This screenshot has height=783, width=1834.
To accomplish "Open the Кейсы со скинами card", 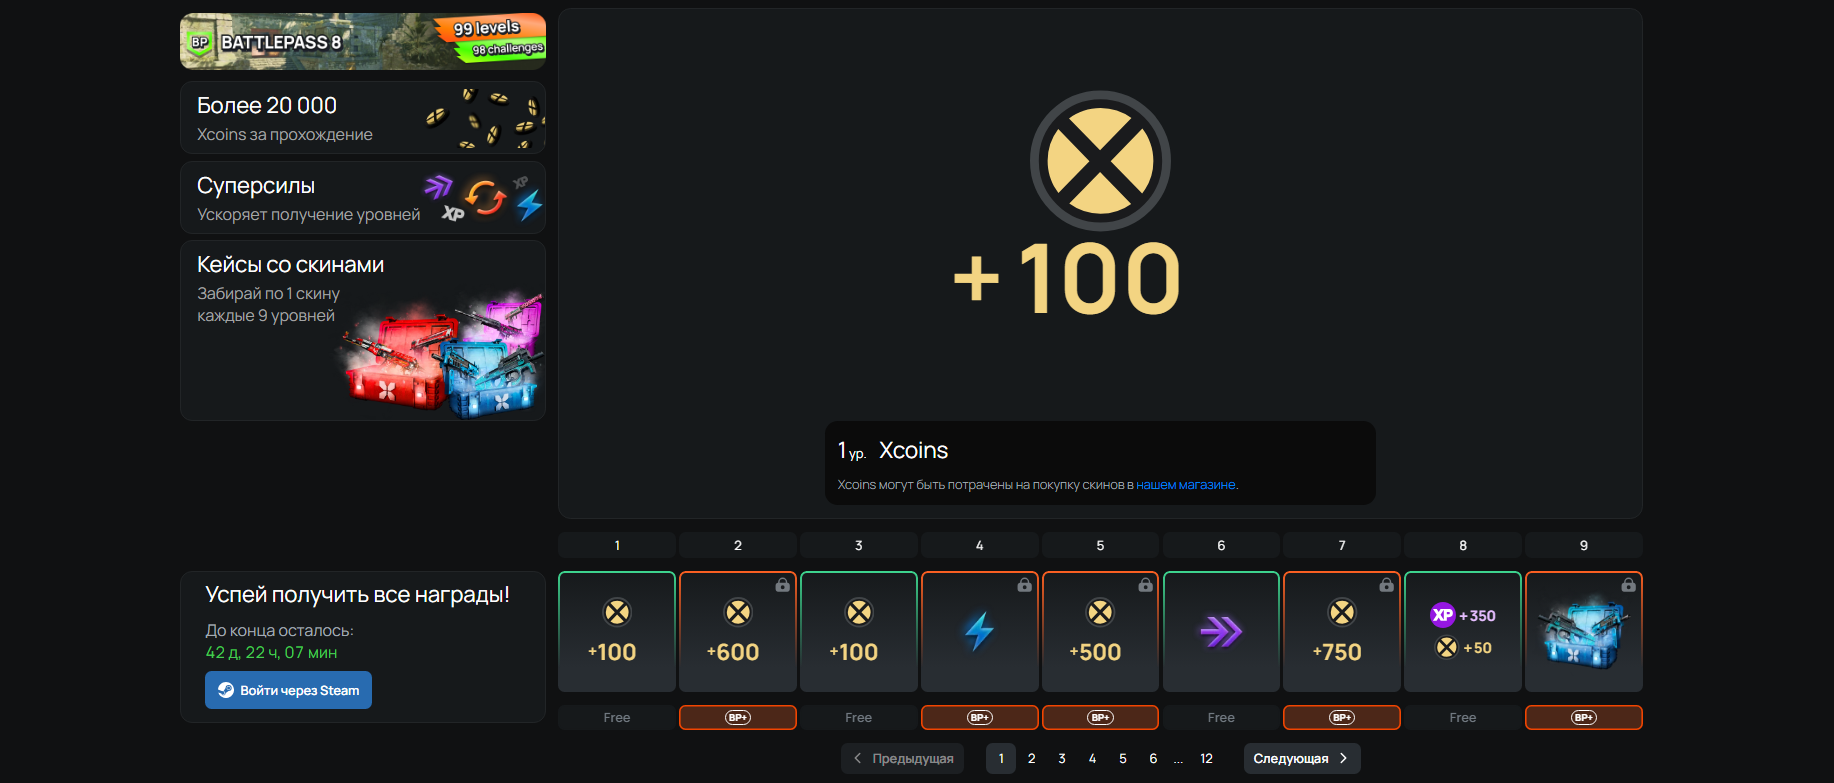I will pyautogui.click(x=363, y=330).
